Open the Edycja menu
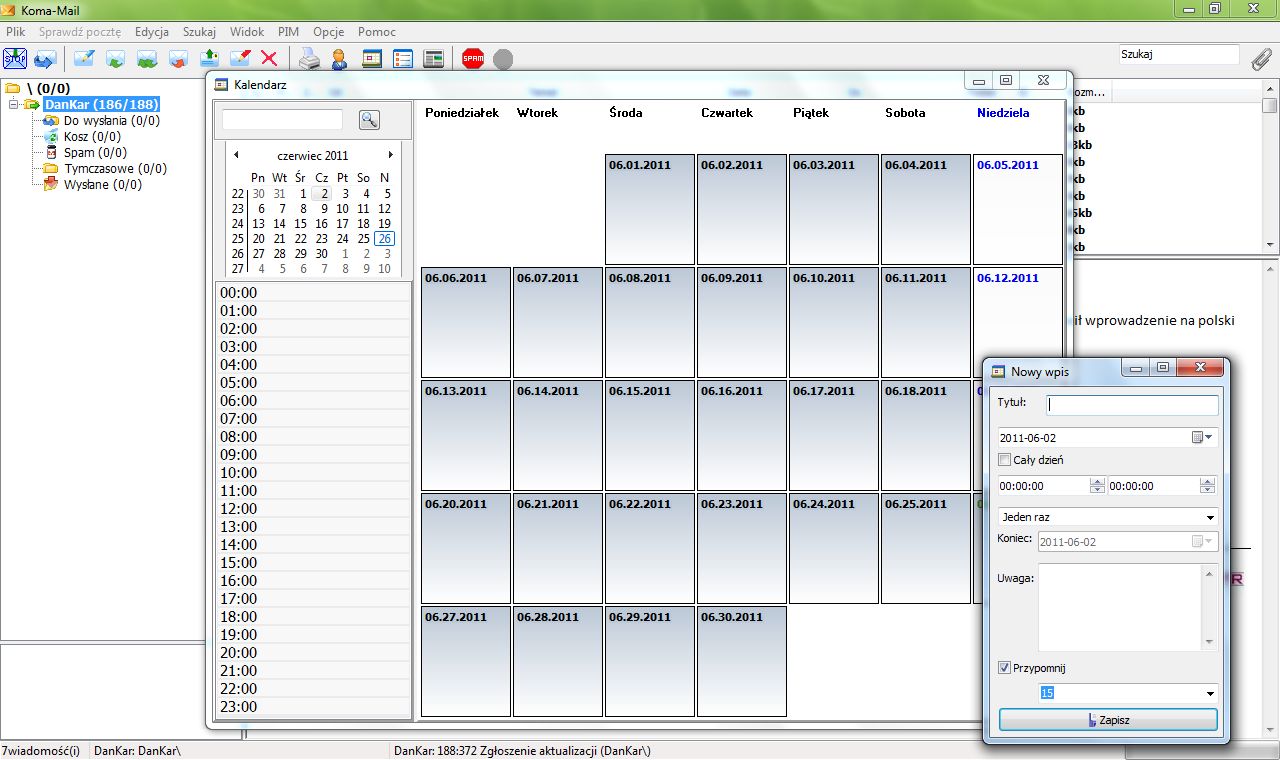 tap(152, 32)
